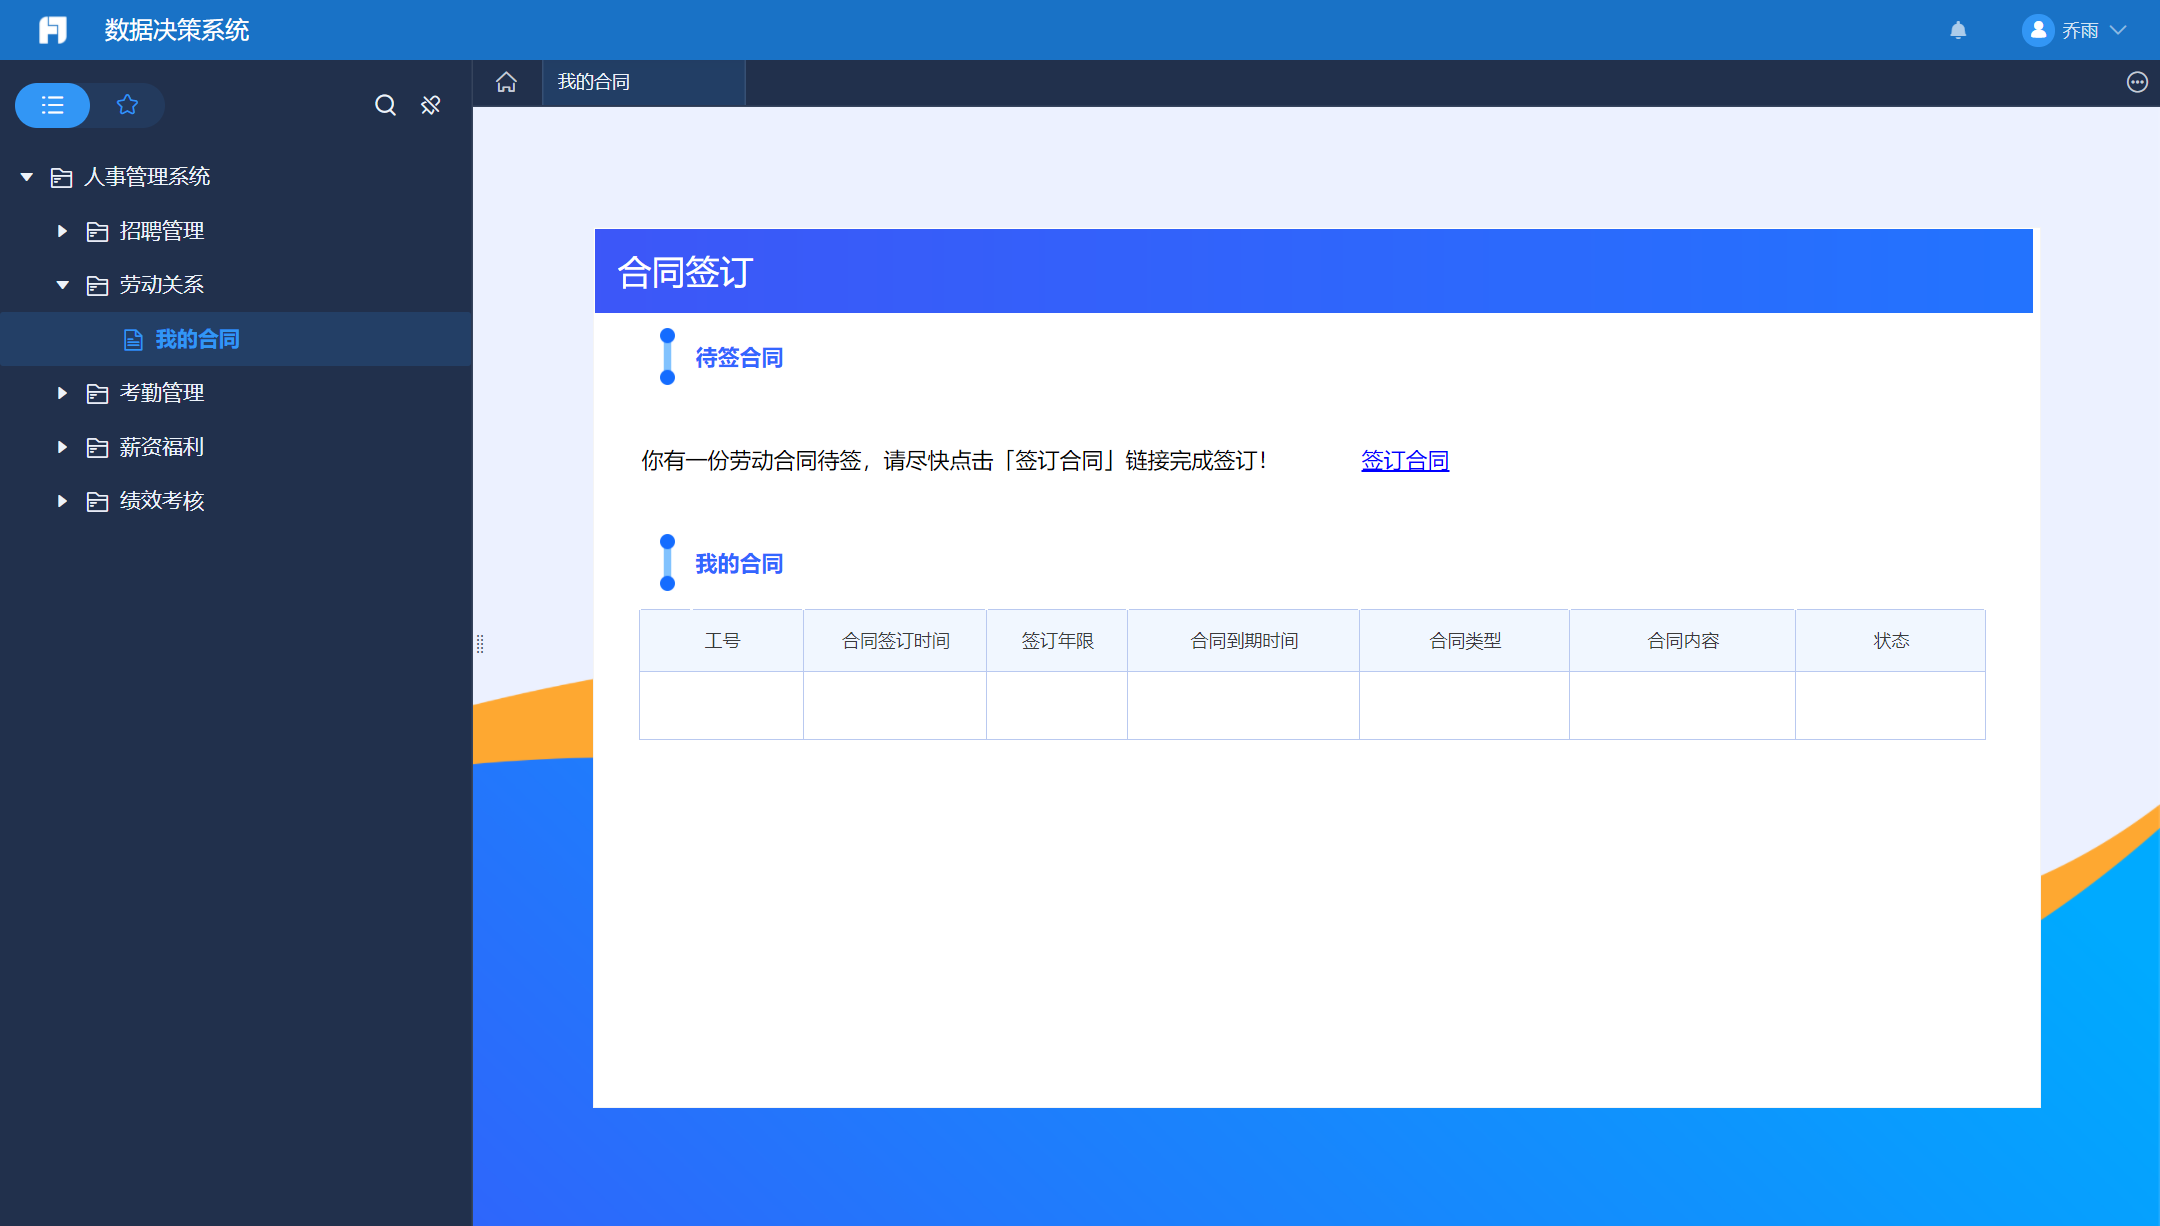Click the sidebar resize handle

click(480, 644)
